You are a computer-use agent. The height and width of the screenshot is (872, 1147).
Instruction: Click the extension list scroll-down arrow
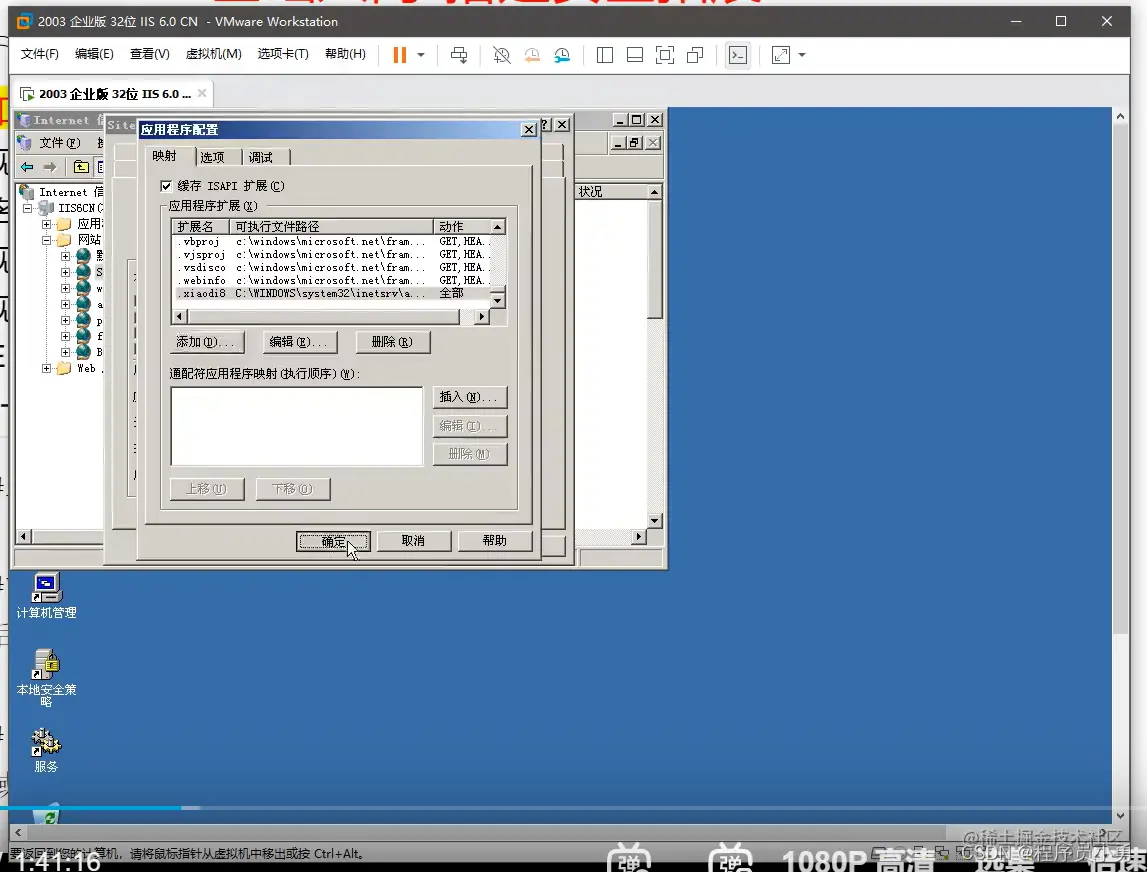(498, 301)
